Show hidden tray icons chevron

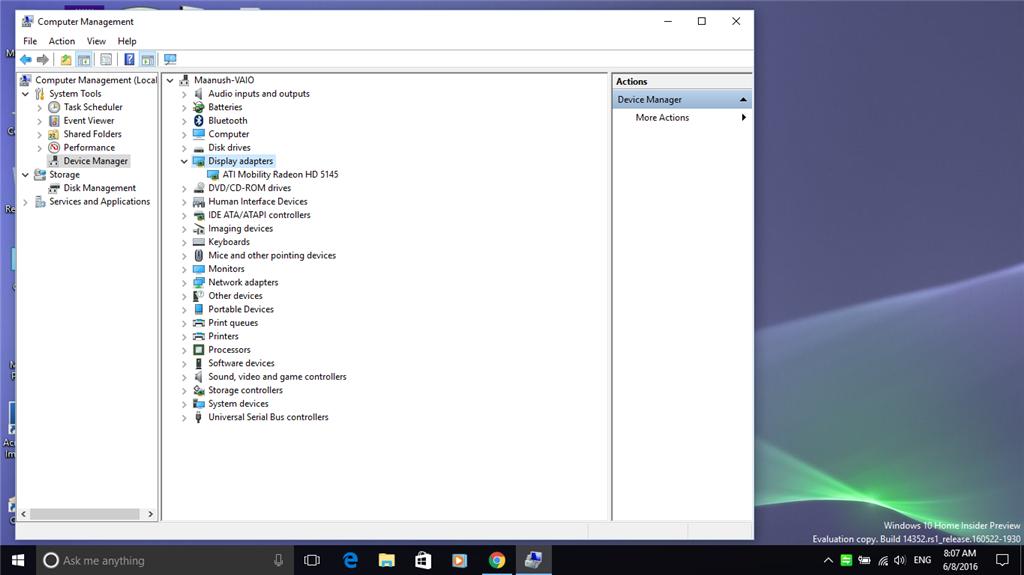click(828, 560)
